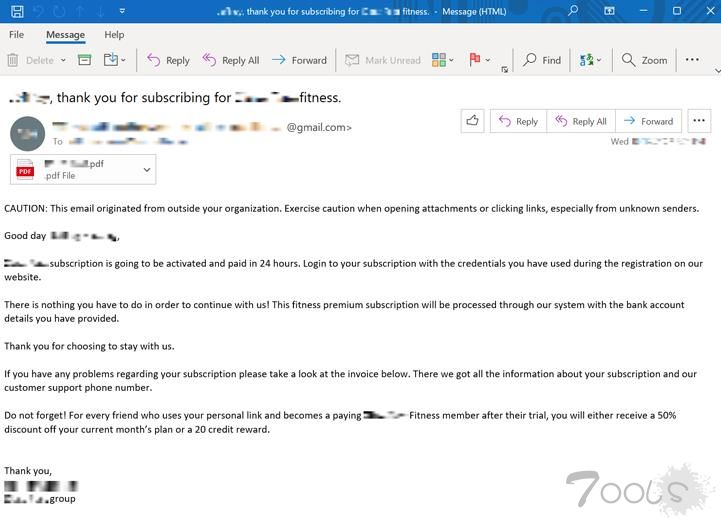Switch to the Help tab
The image size is (721, 523).
click(114, 34)
